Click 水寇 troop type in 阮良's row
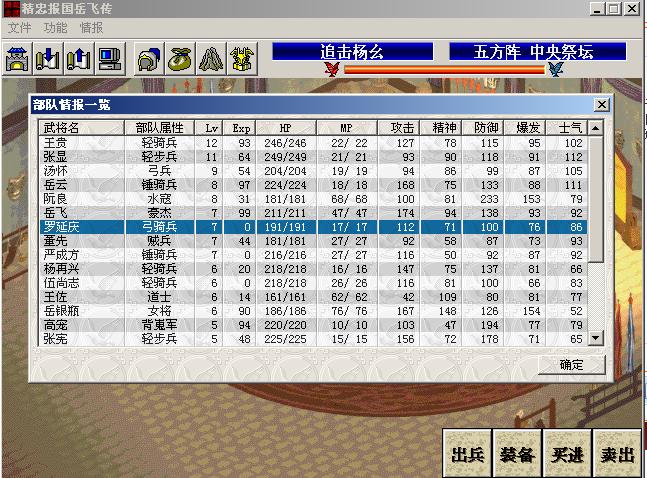This screenshot has width=647, height=478. (159, 199)
